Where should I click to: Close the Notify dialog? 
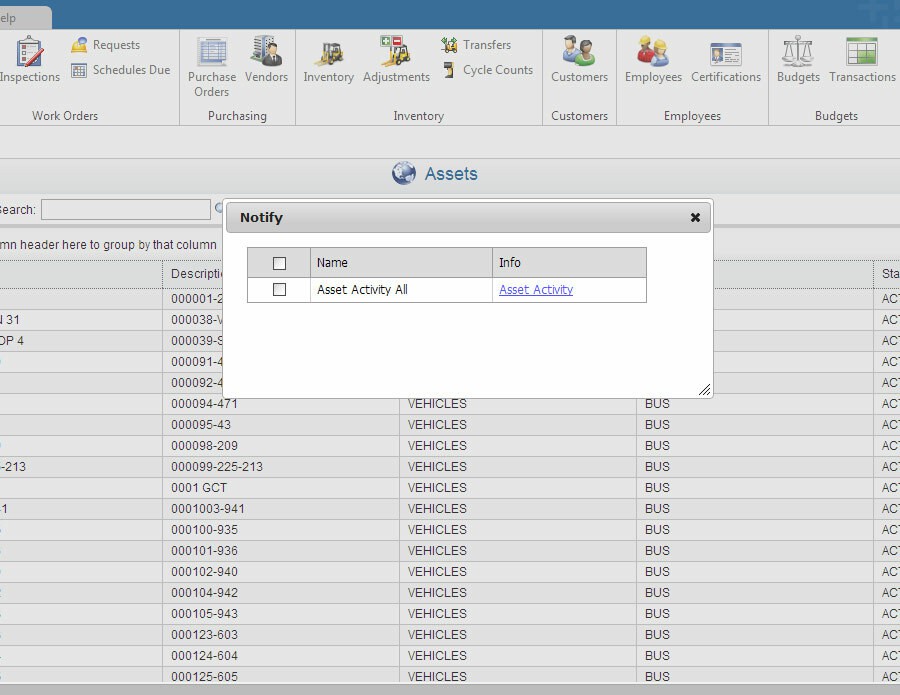[695, 217]
